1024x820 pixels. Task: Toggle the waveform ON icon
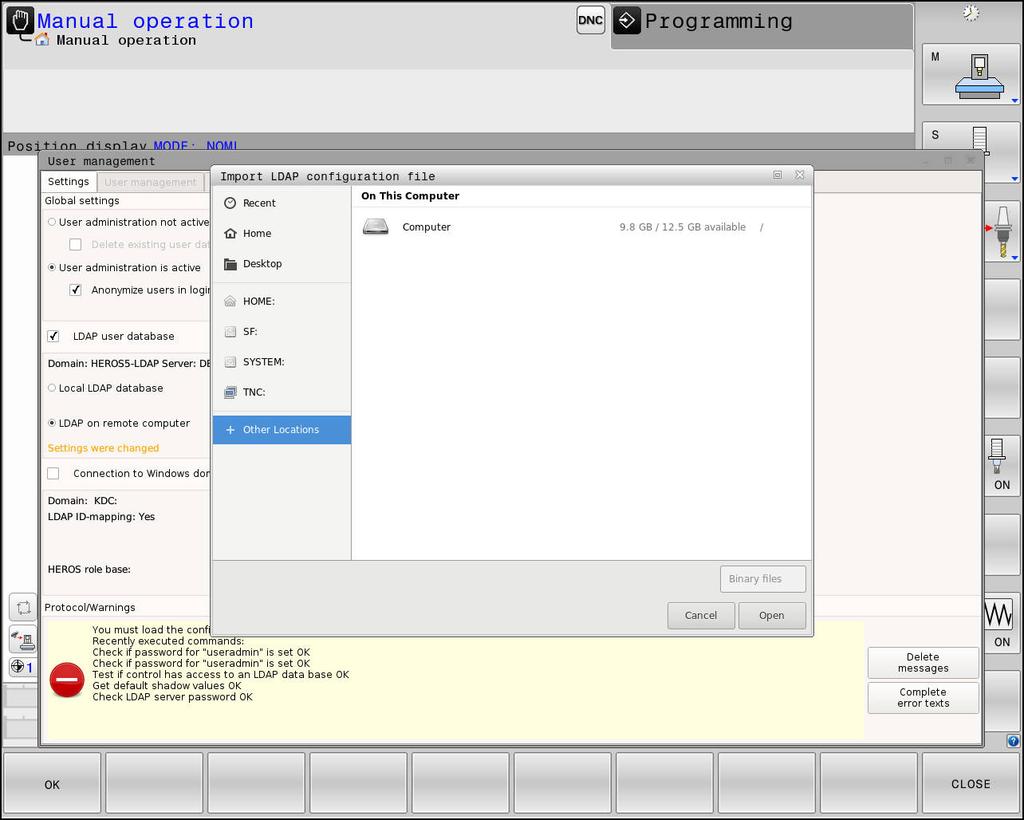point(1001,622)
